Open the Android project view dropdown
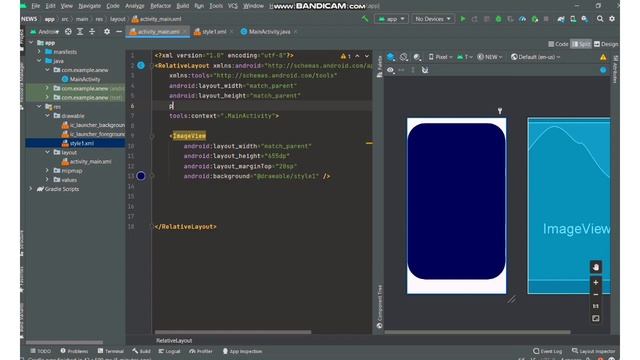640x360 pixels. pos(44,31)
